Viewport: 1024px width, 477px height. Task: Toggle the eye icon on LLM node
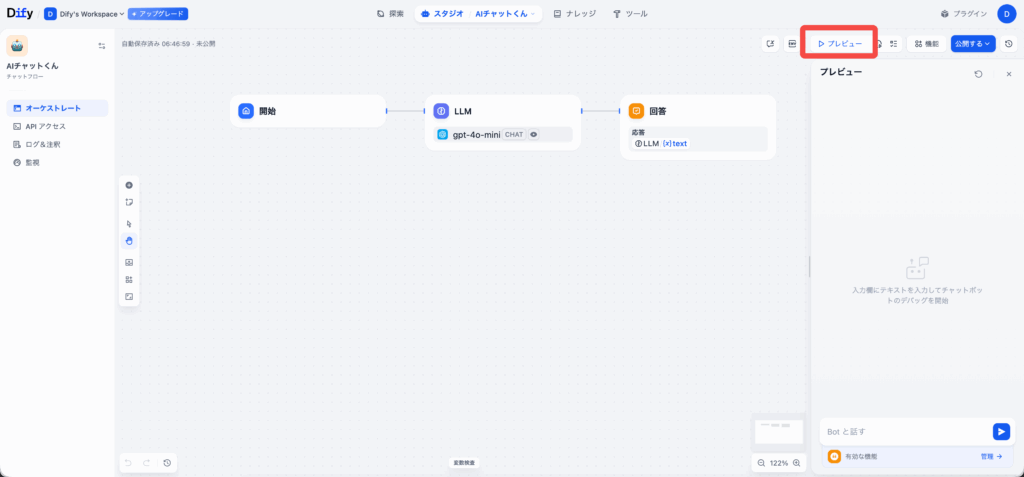(534, 134)
